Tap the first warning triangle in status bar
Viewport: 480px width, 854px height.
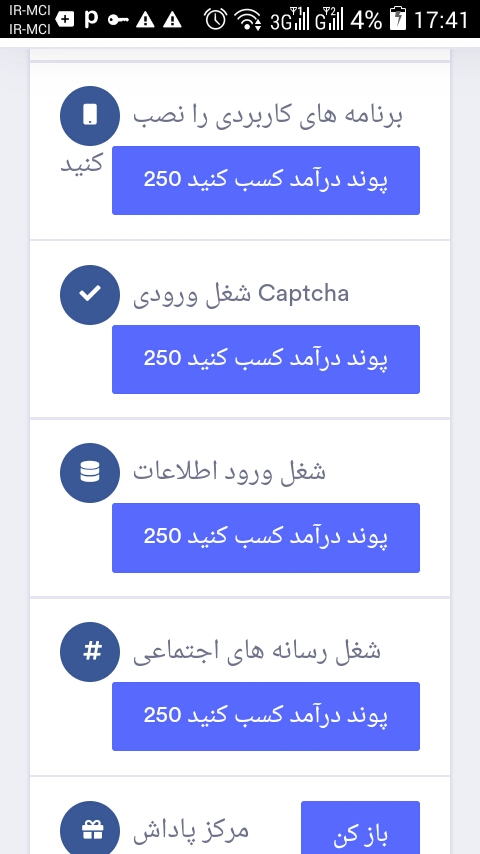(145, 20)
